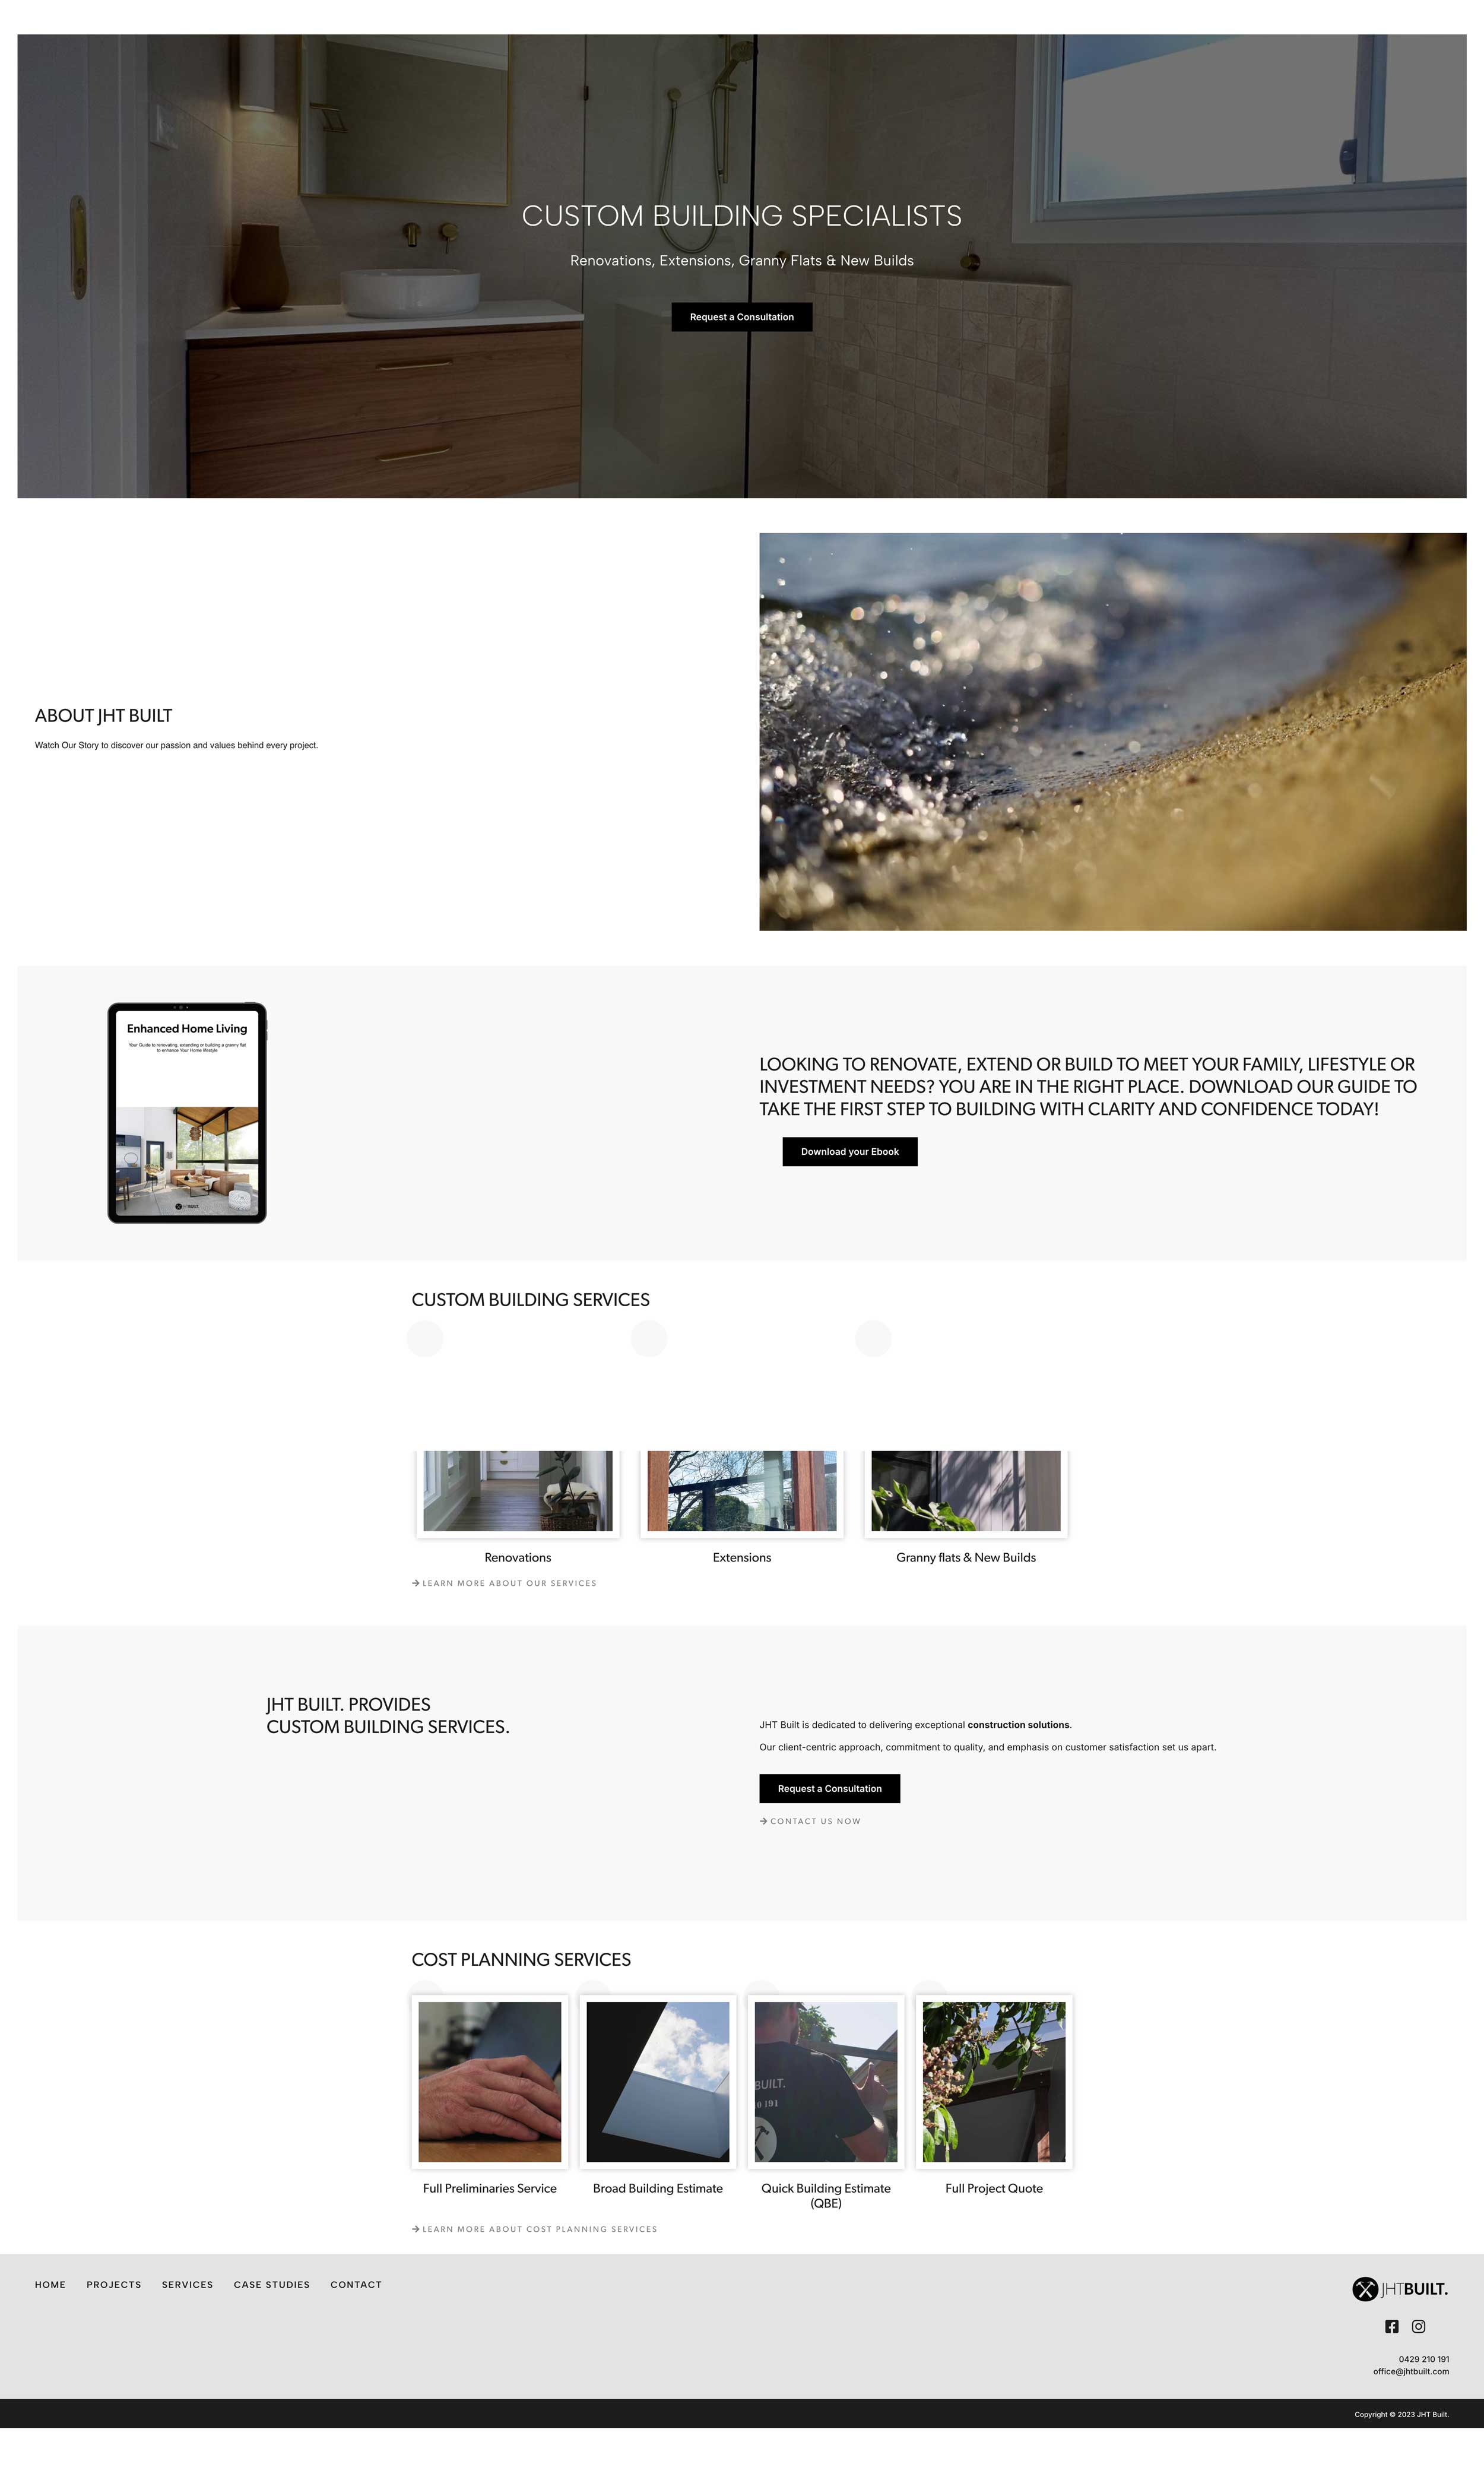
Task: Click the CASE STUDIES tab in footer
Action: coord(270,2284)
